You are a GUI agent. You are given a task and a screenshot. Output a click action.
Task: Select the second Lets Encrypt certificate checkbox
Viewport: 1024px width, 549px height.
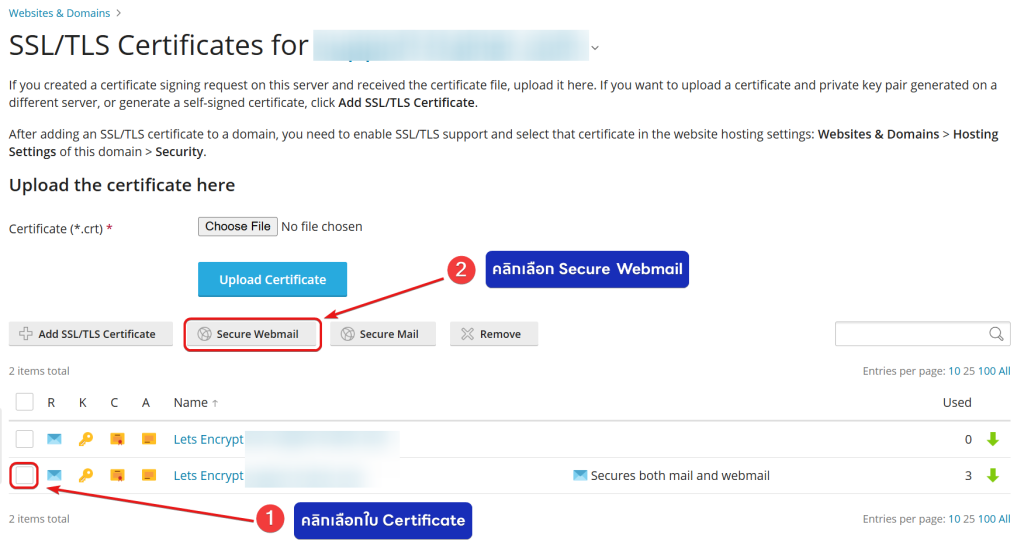point(25,476)
